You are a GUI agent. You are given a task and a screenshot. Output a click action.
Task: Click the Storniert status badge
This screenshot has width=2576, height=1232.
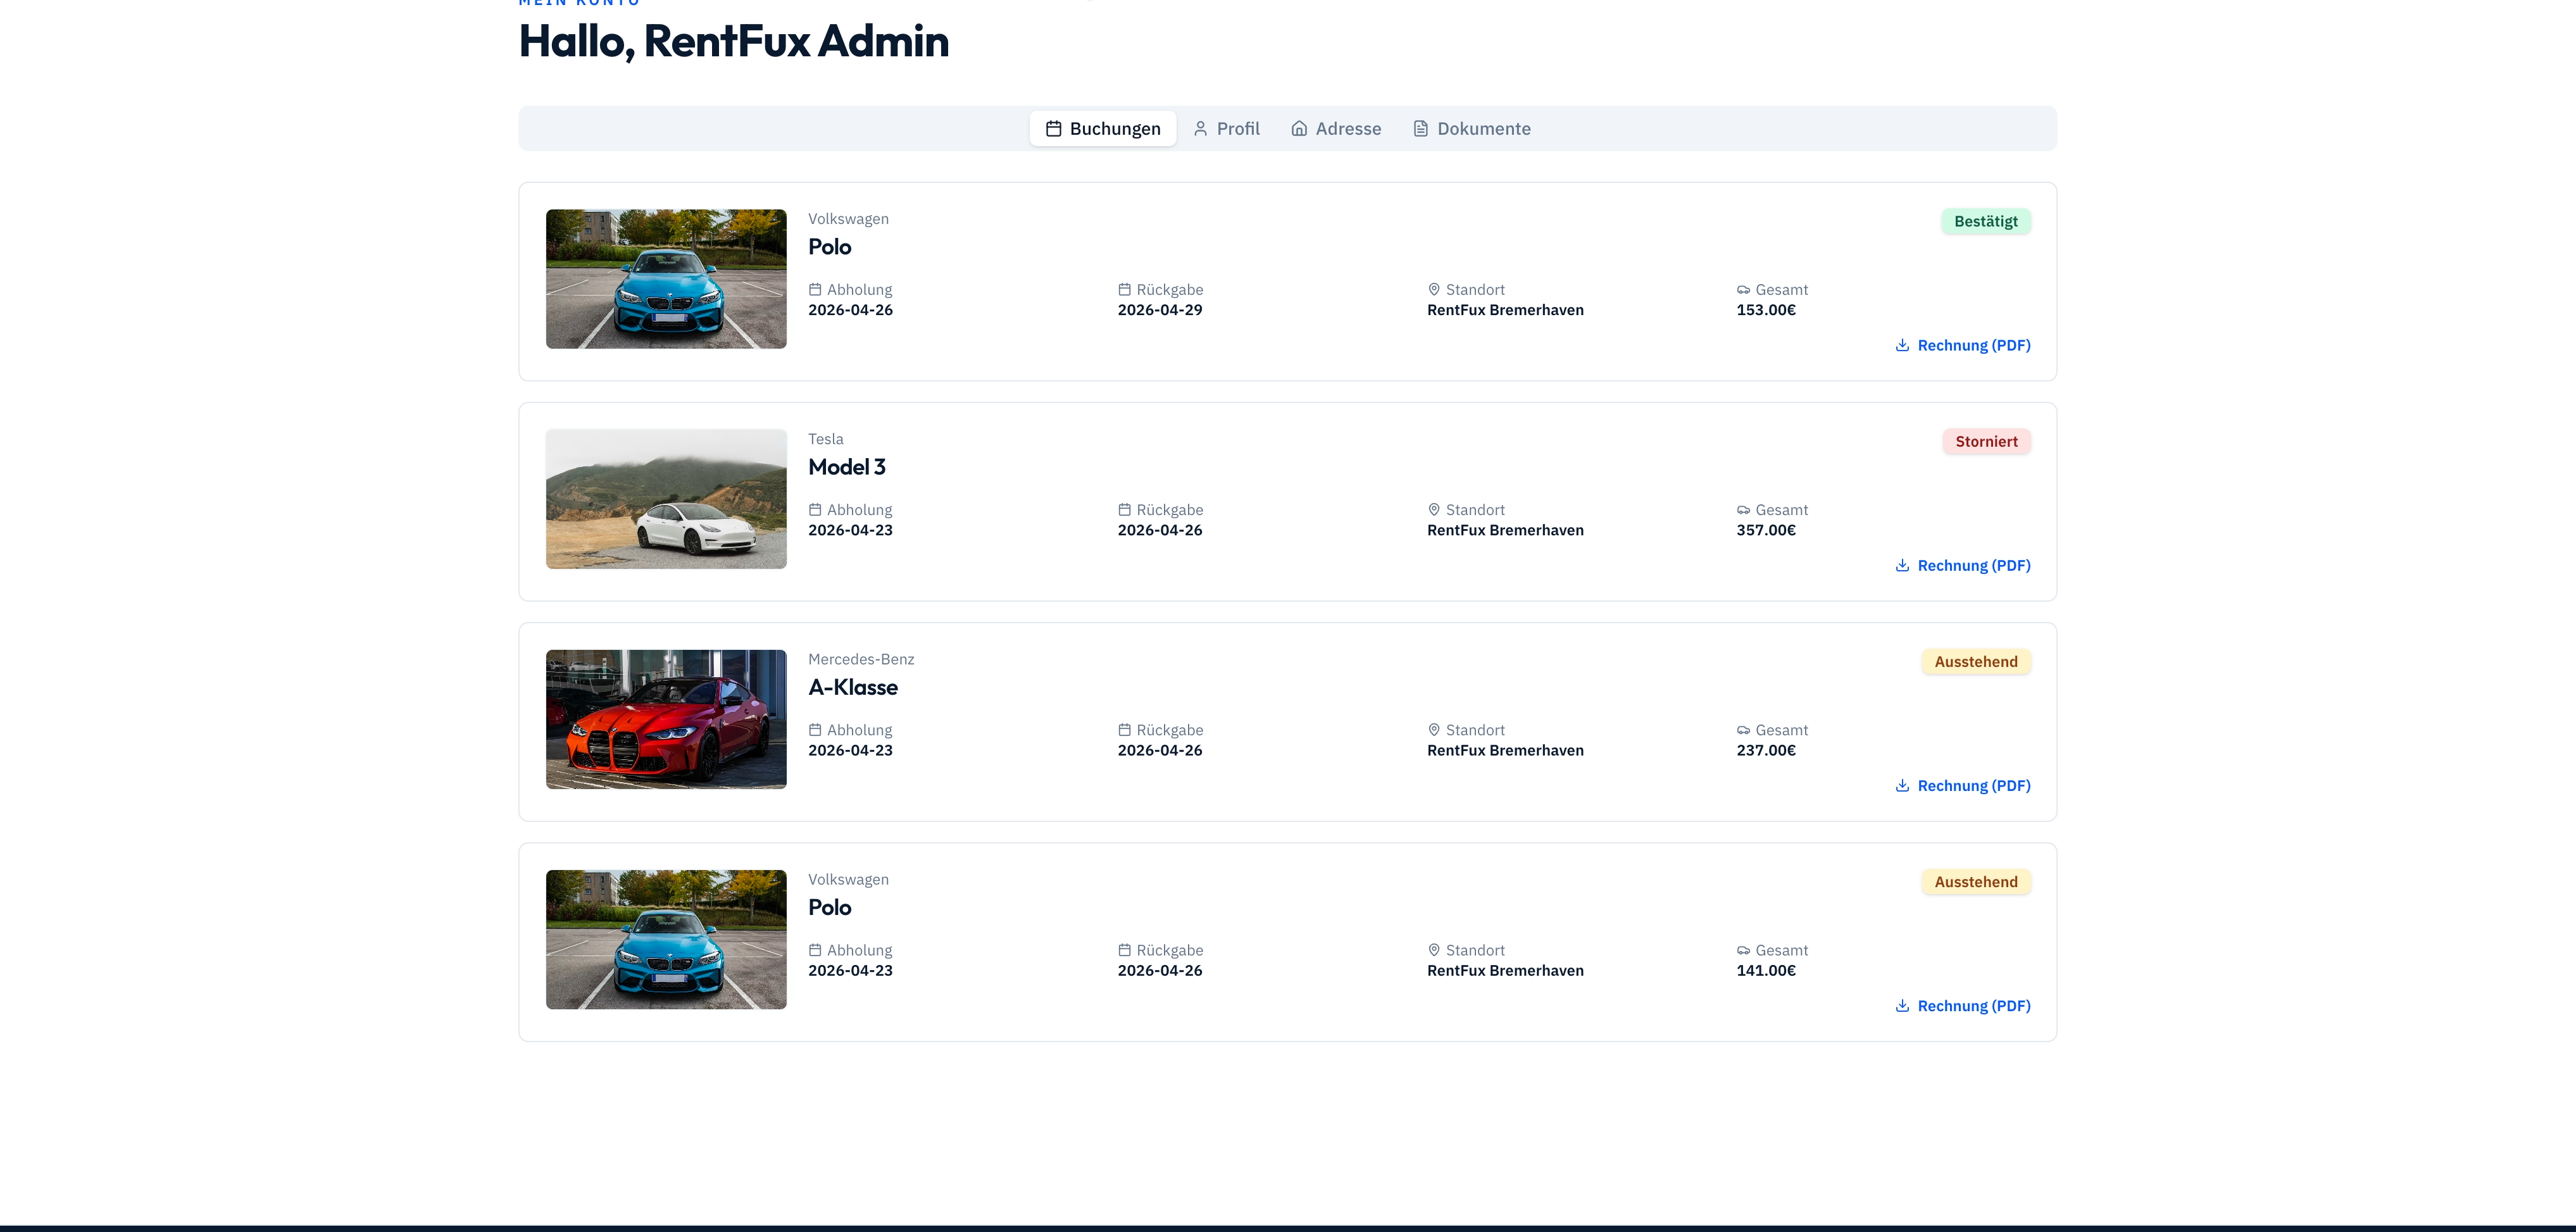coord(1986,441)
